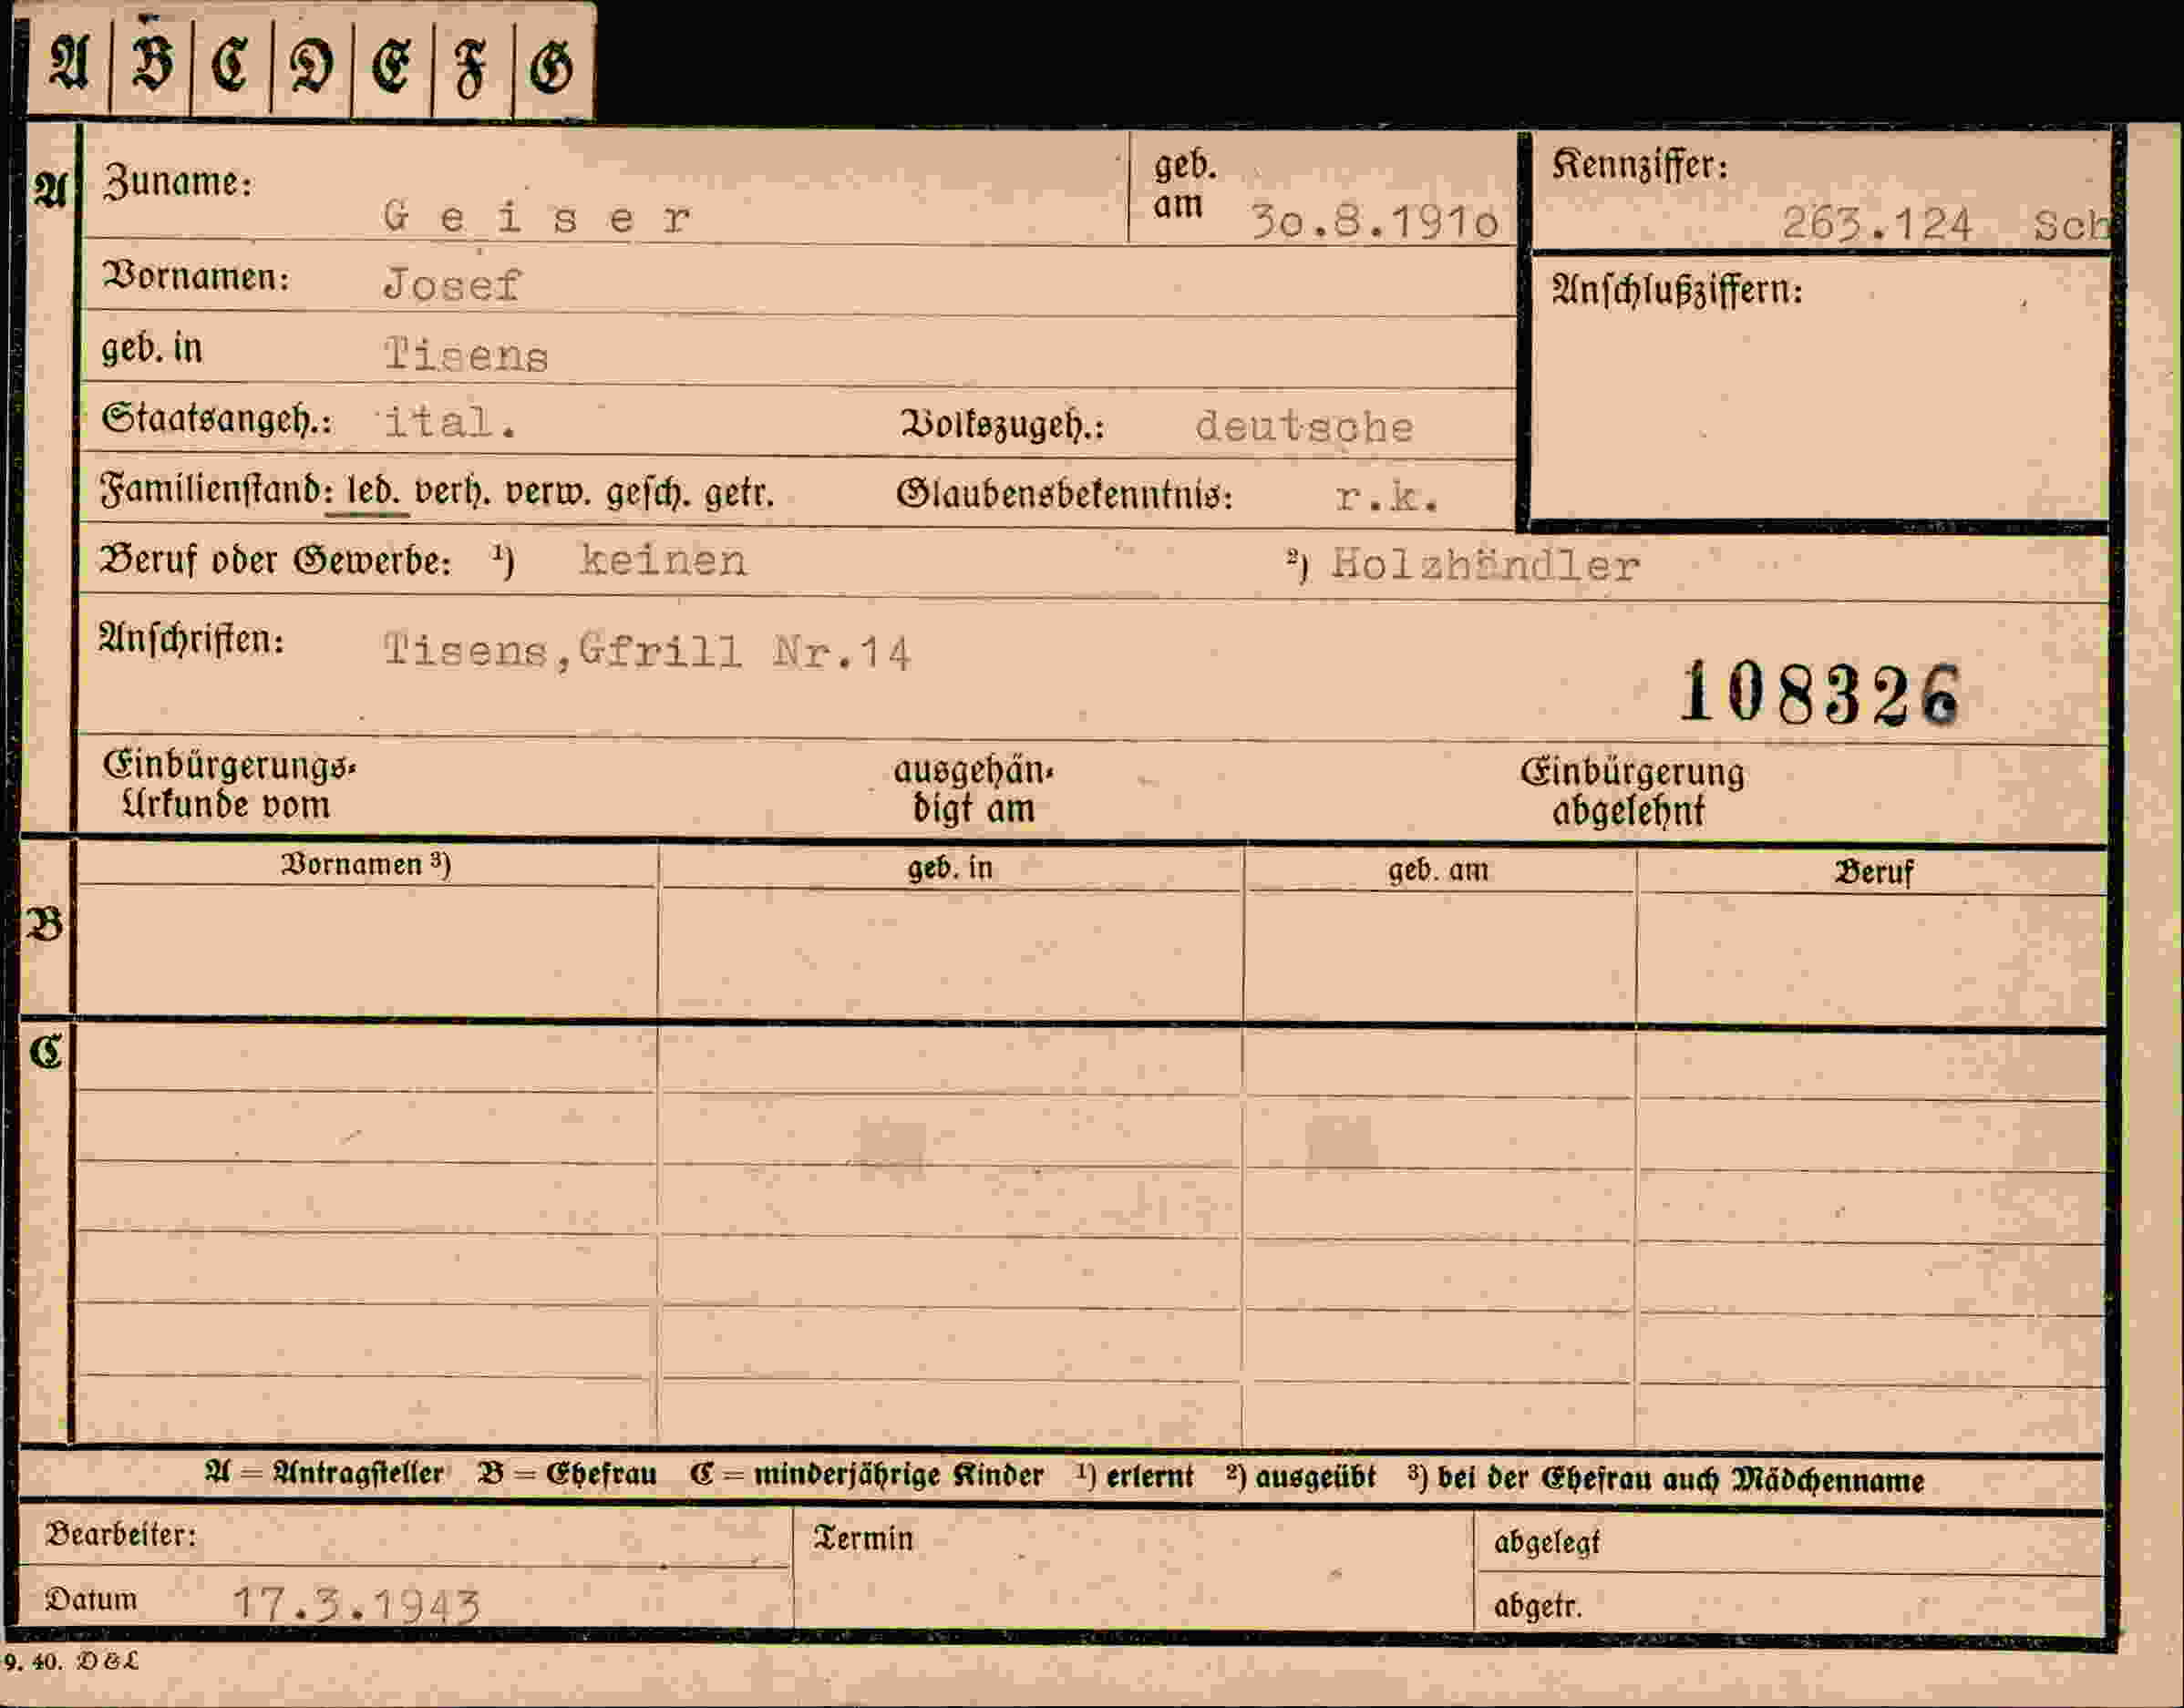Click the 'Beruf oder Gewerbe:' label
This screenshot has width=2184, height=1708.
pyautogui.click(x=274, y=560)
